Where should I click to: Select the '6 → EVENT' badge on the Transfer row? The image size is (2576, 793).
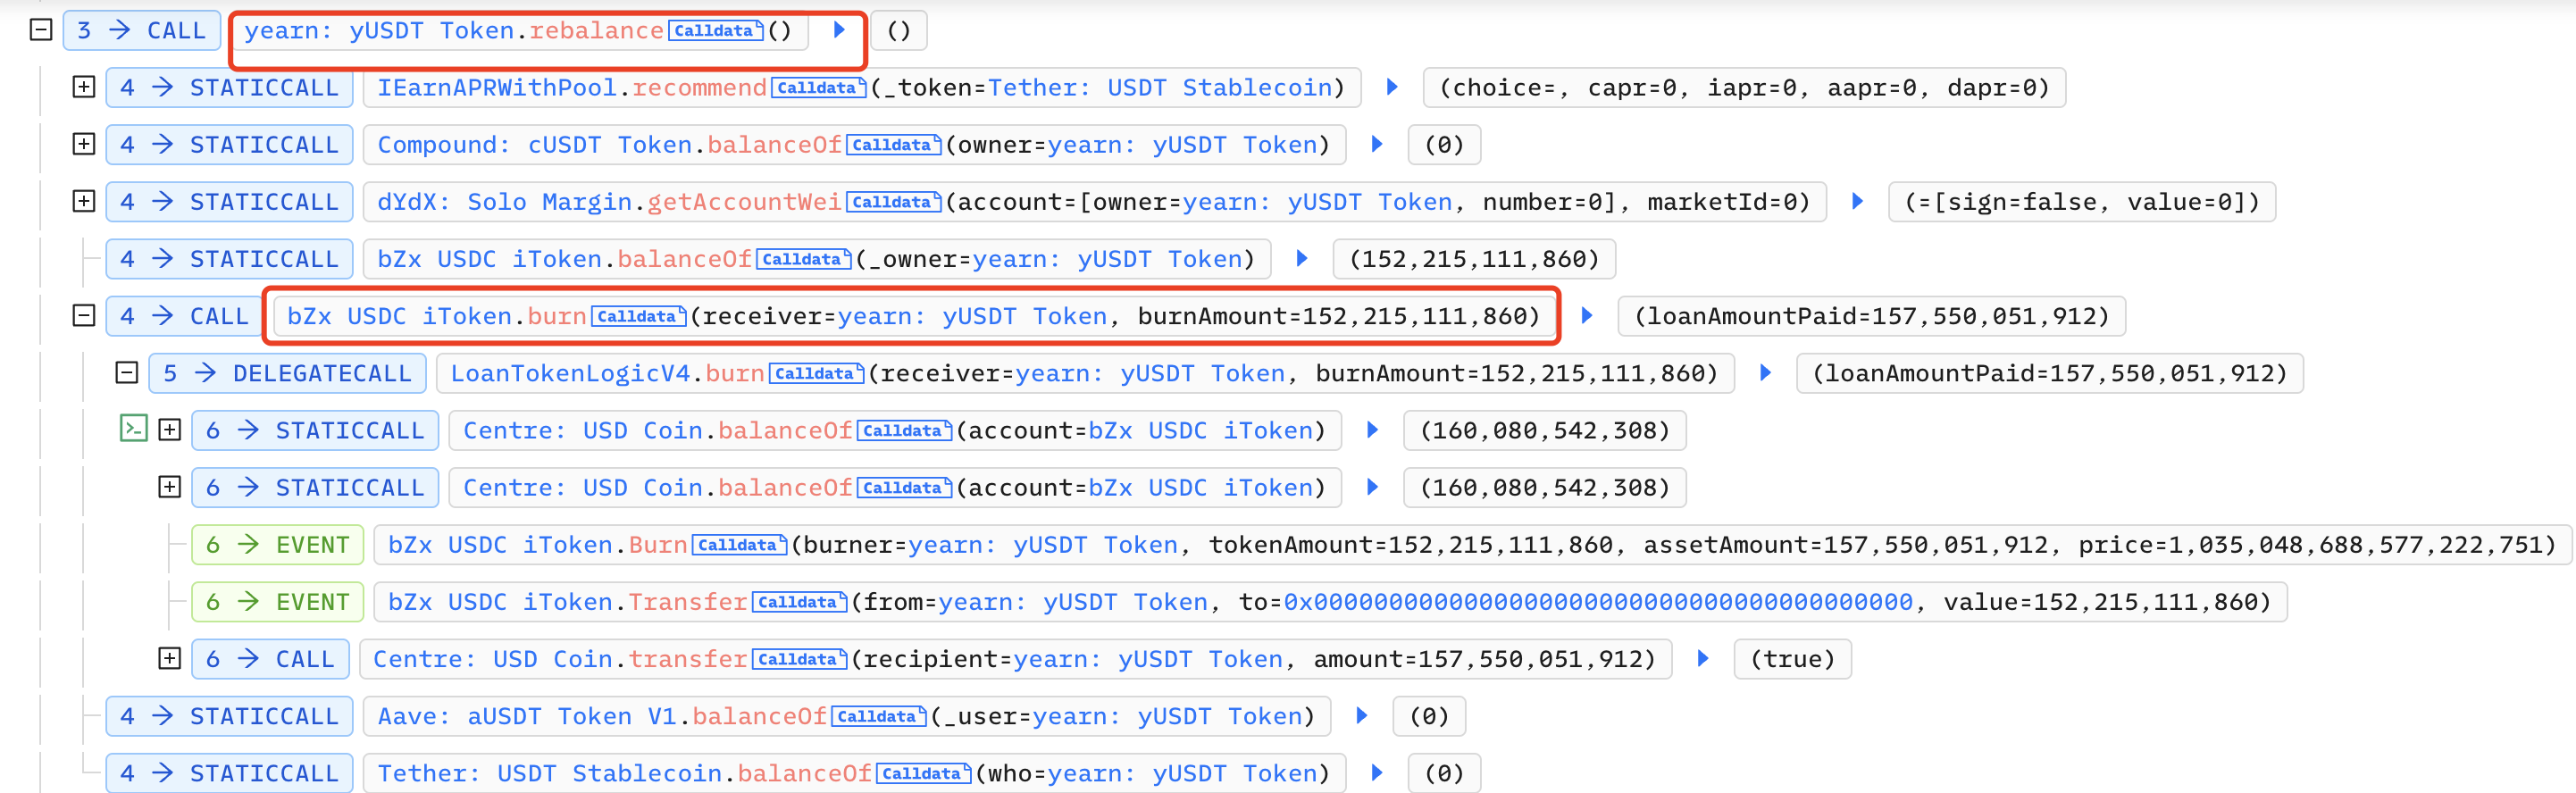pos(278,602)
